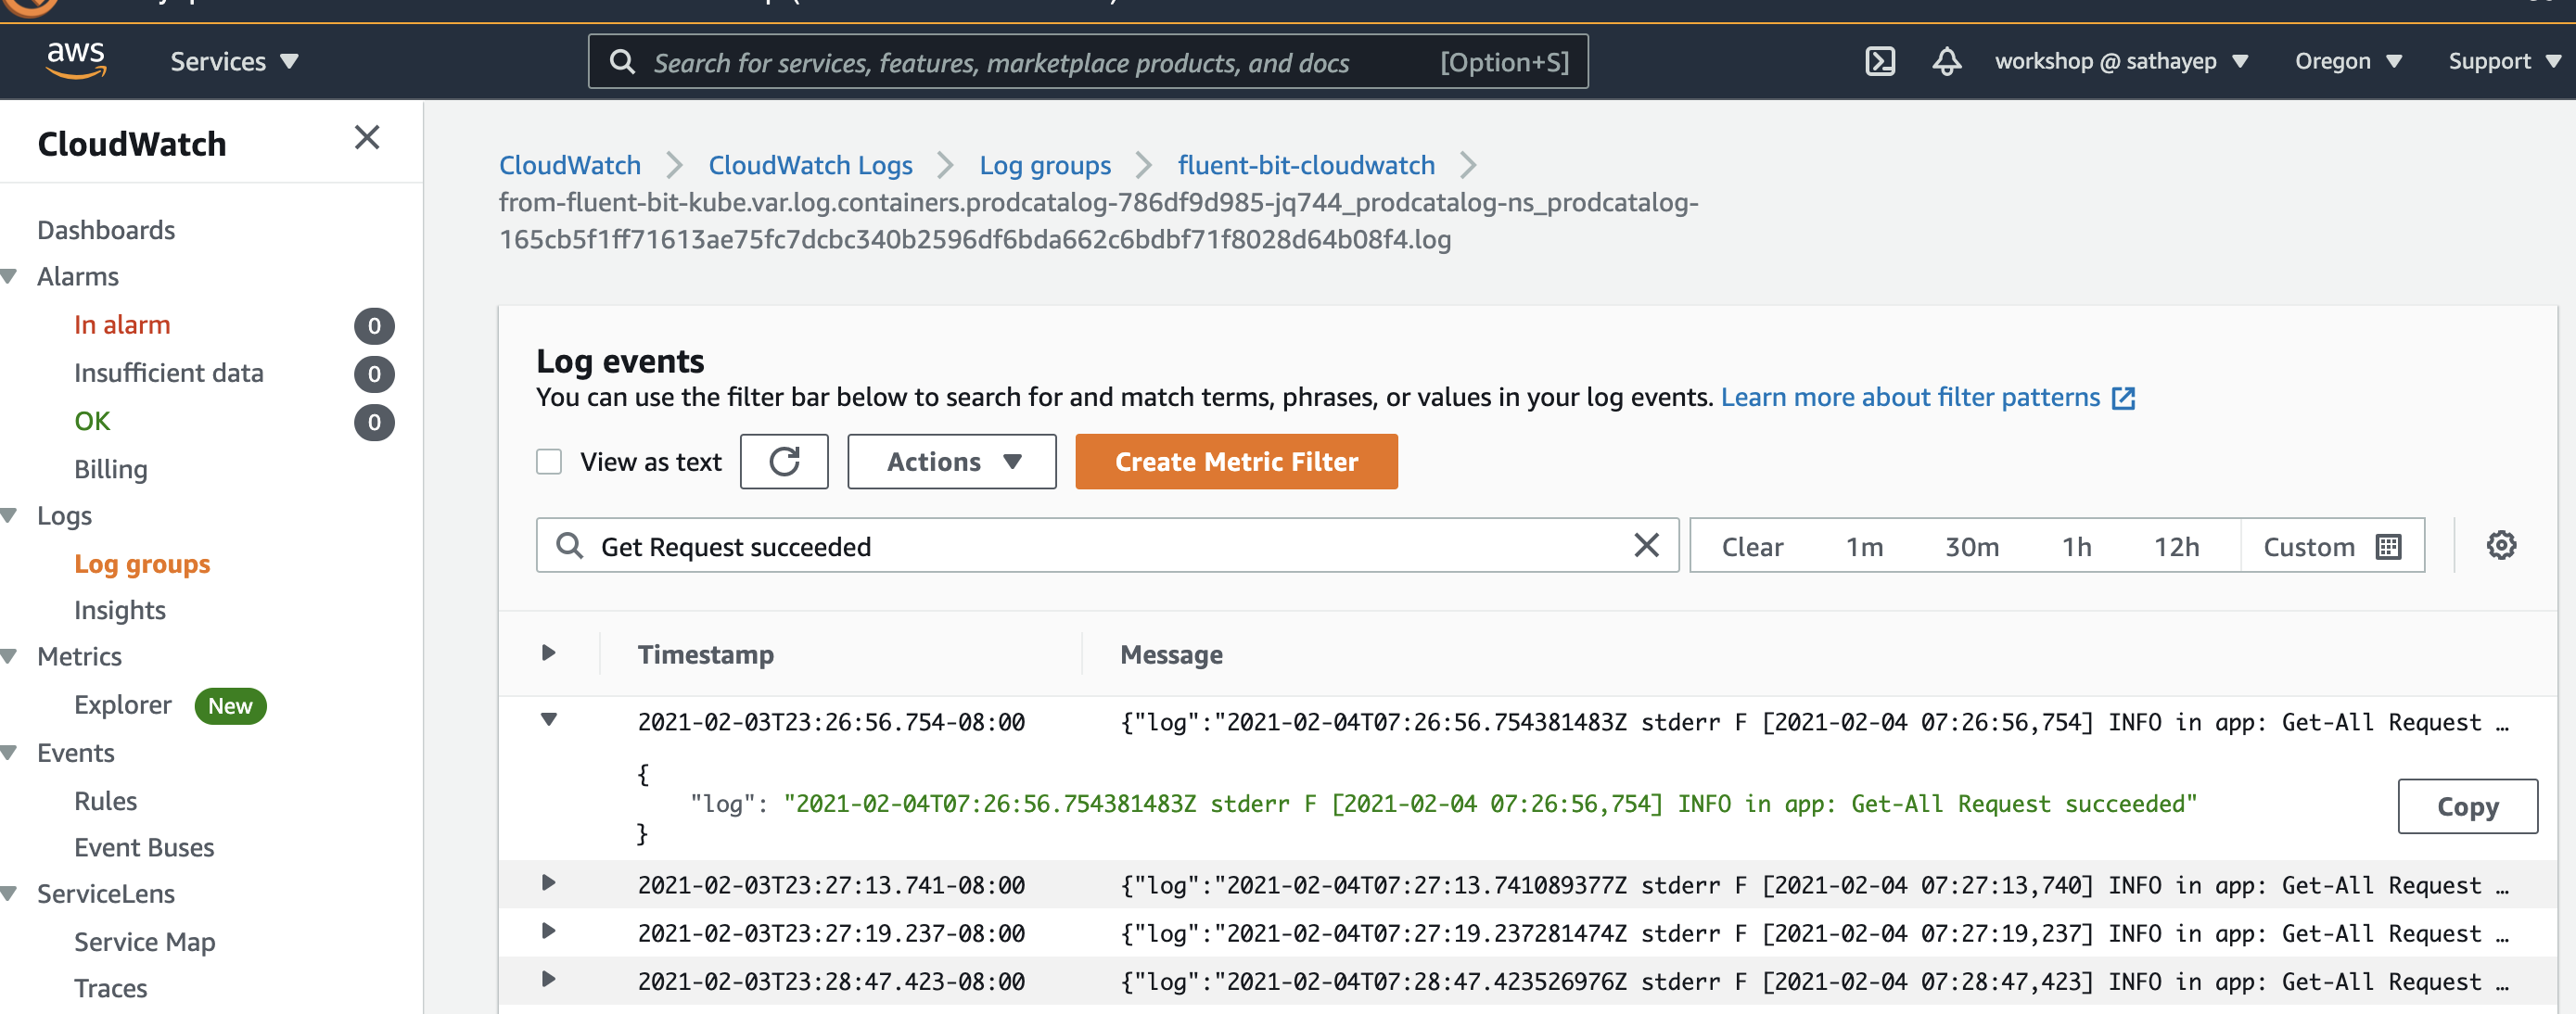Collapse the ServiceLens sidebar section arrow

(10, 894)
